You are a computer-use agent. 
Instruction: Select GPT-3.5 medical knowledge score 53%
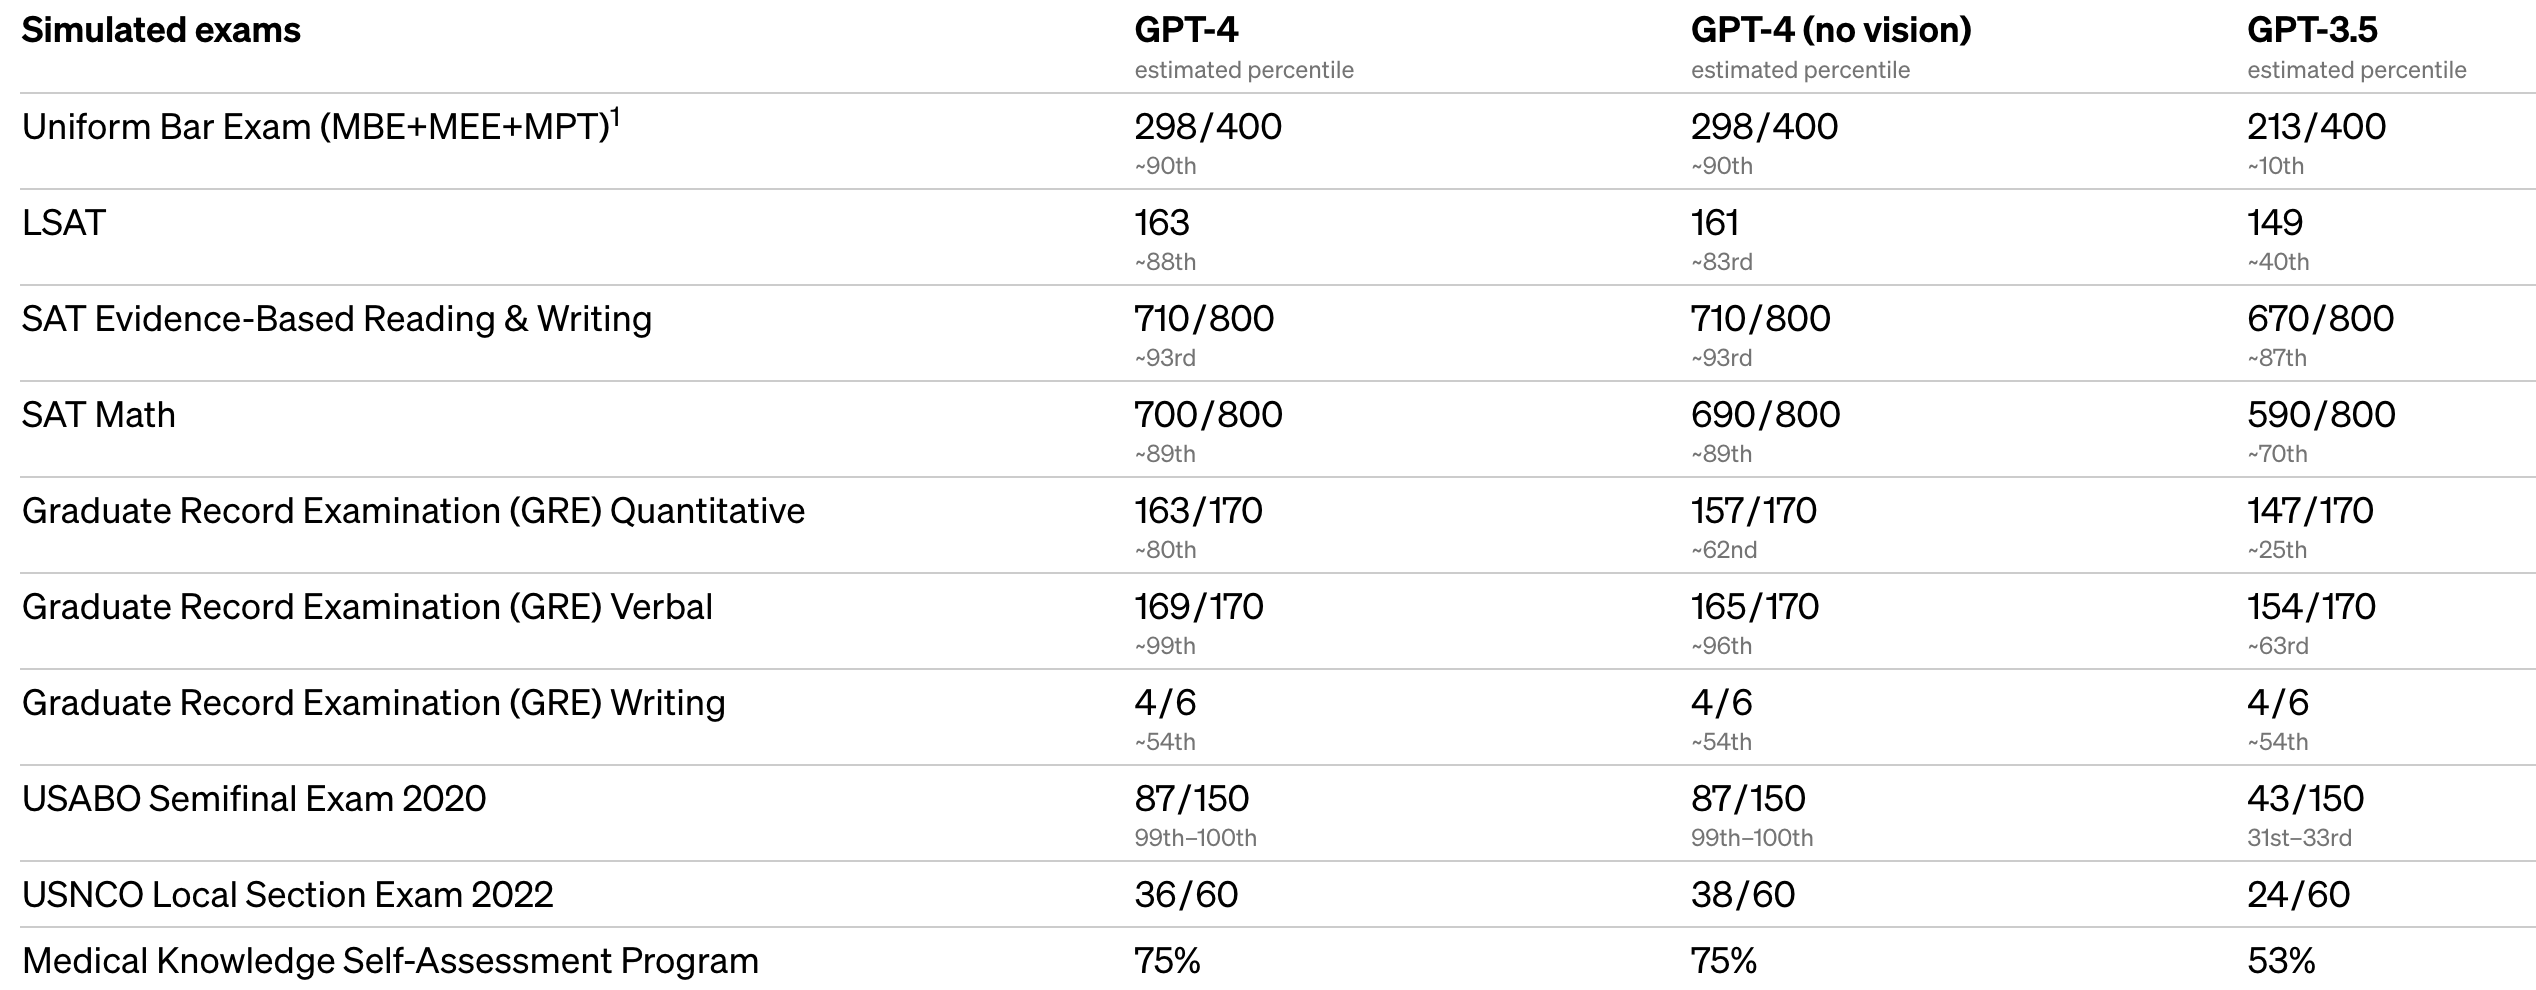click(x=2281, y=961)
